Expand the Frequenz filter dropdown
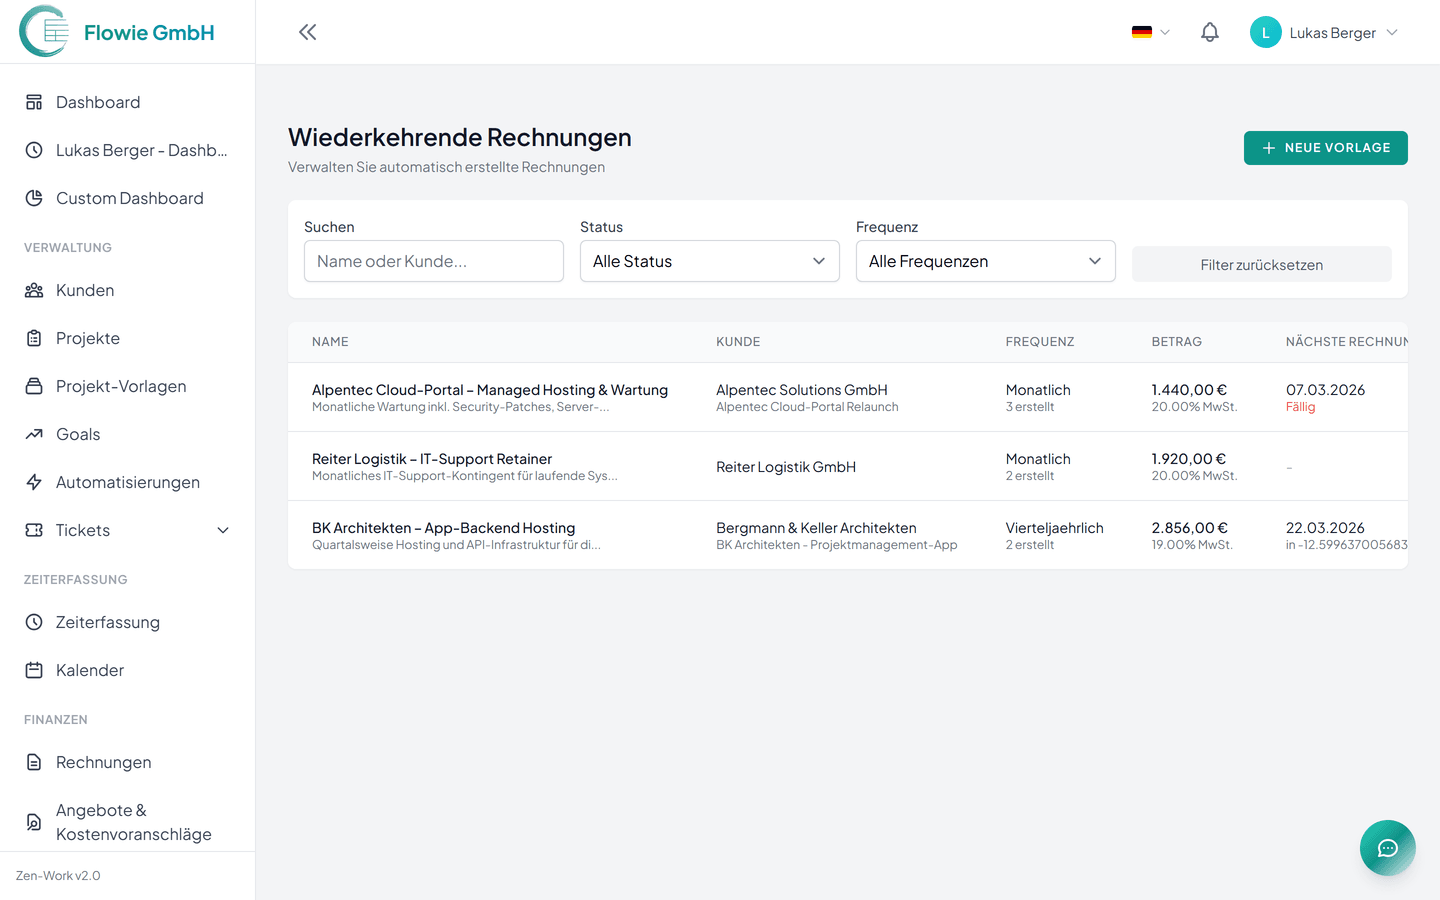 click(x=985, y=260)
